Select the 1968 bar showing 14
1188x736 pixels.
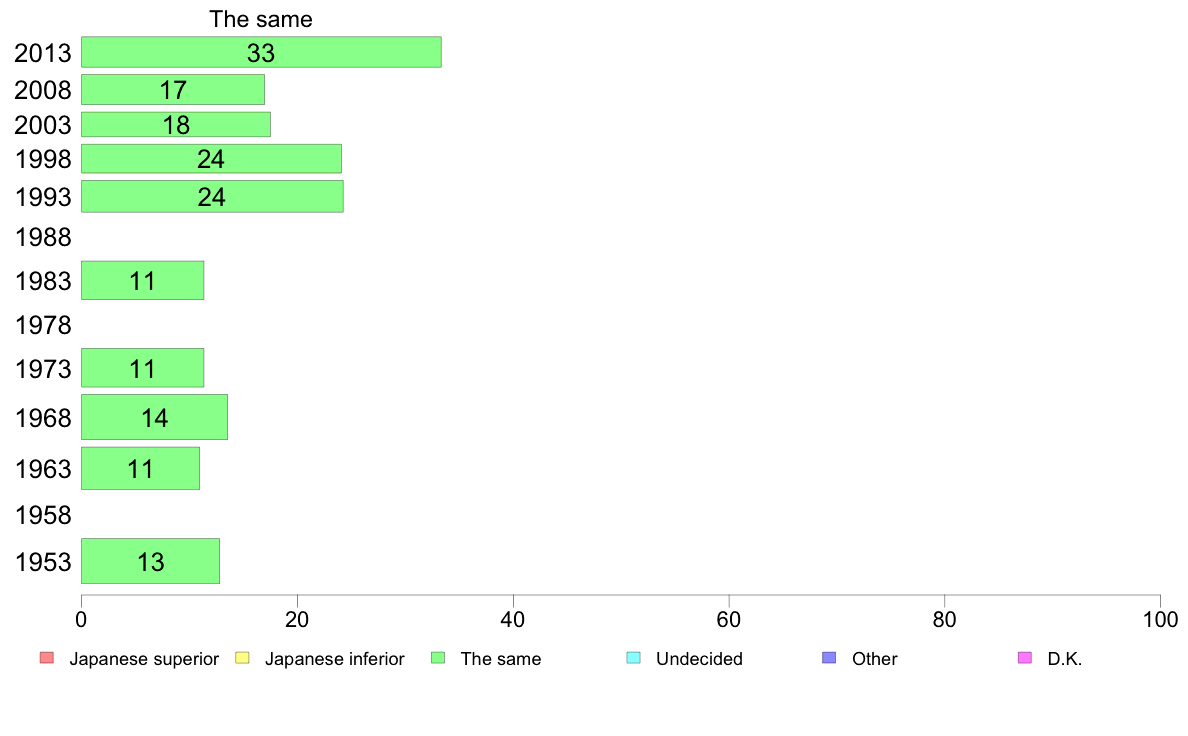click(x=155, y=417)
